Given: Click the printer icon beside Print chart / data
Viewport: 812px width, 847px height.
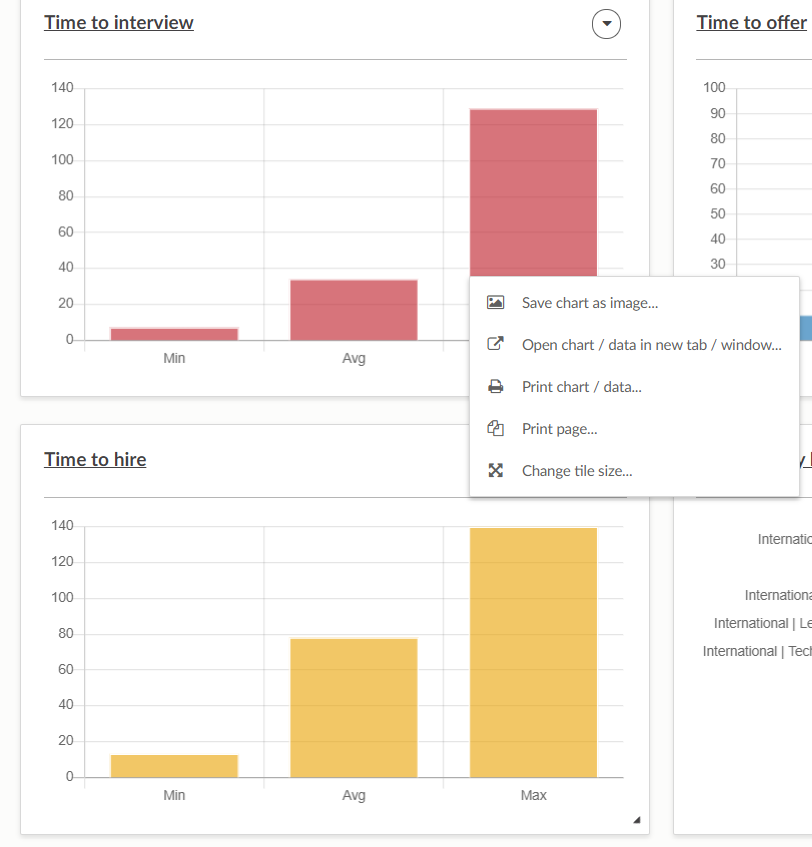Looking at the screenshot, I should click(x=495, y=387).
